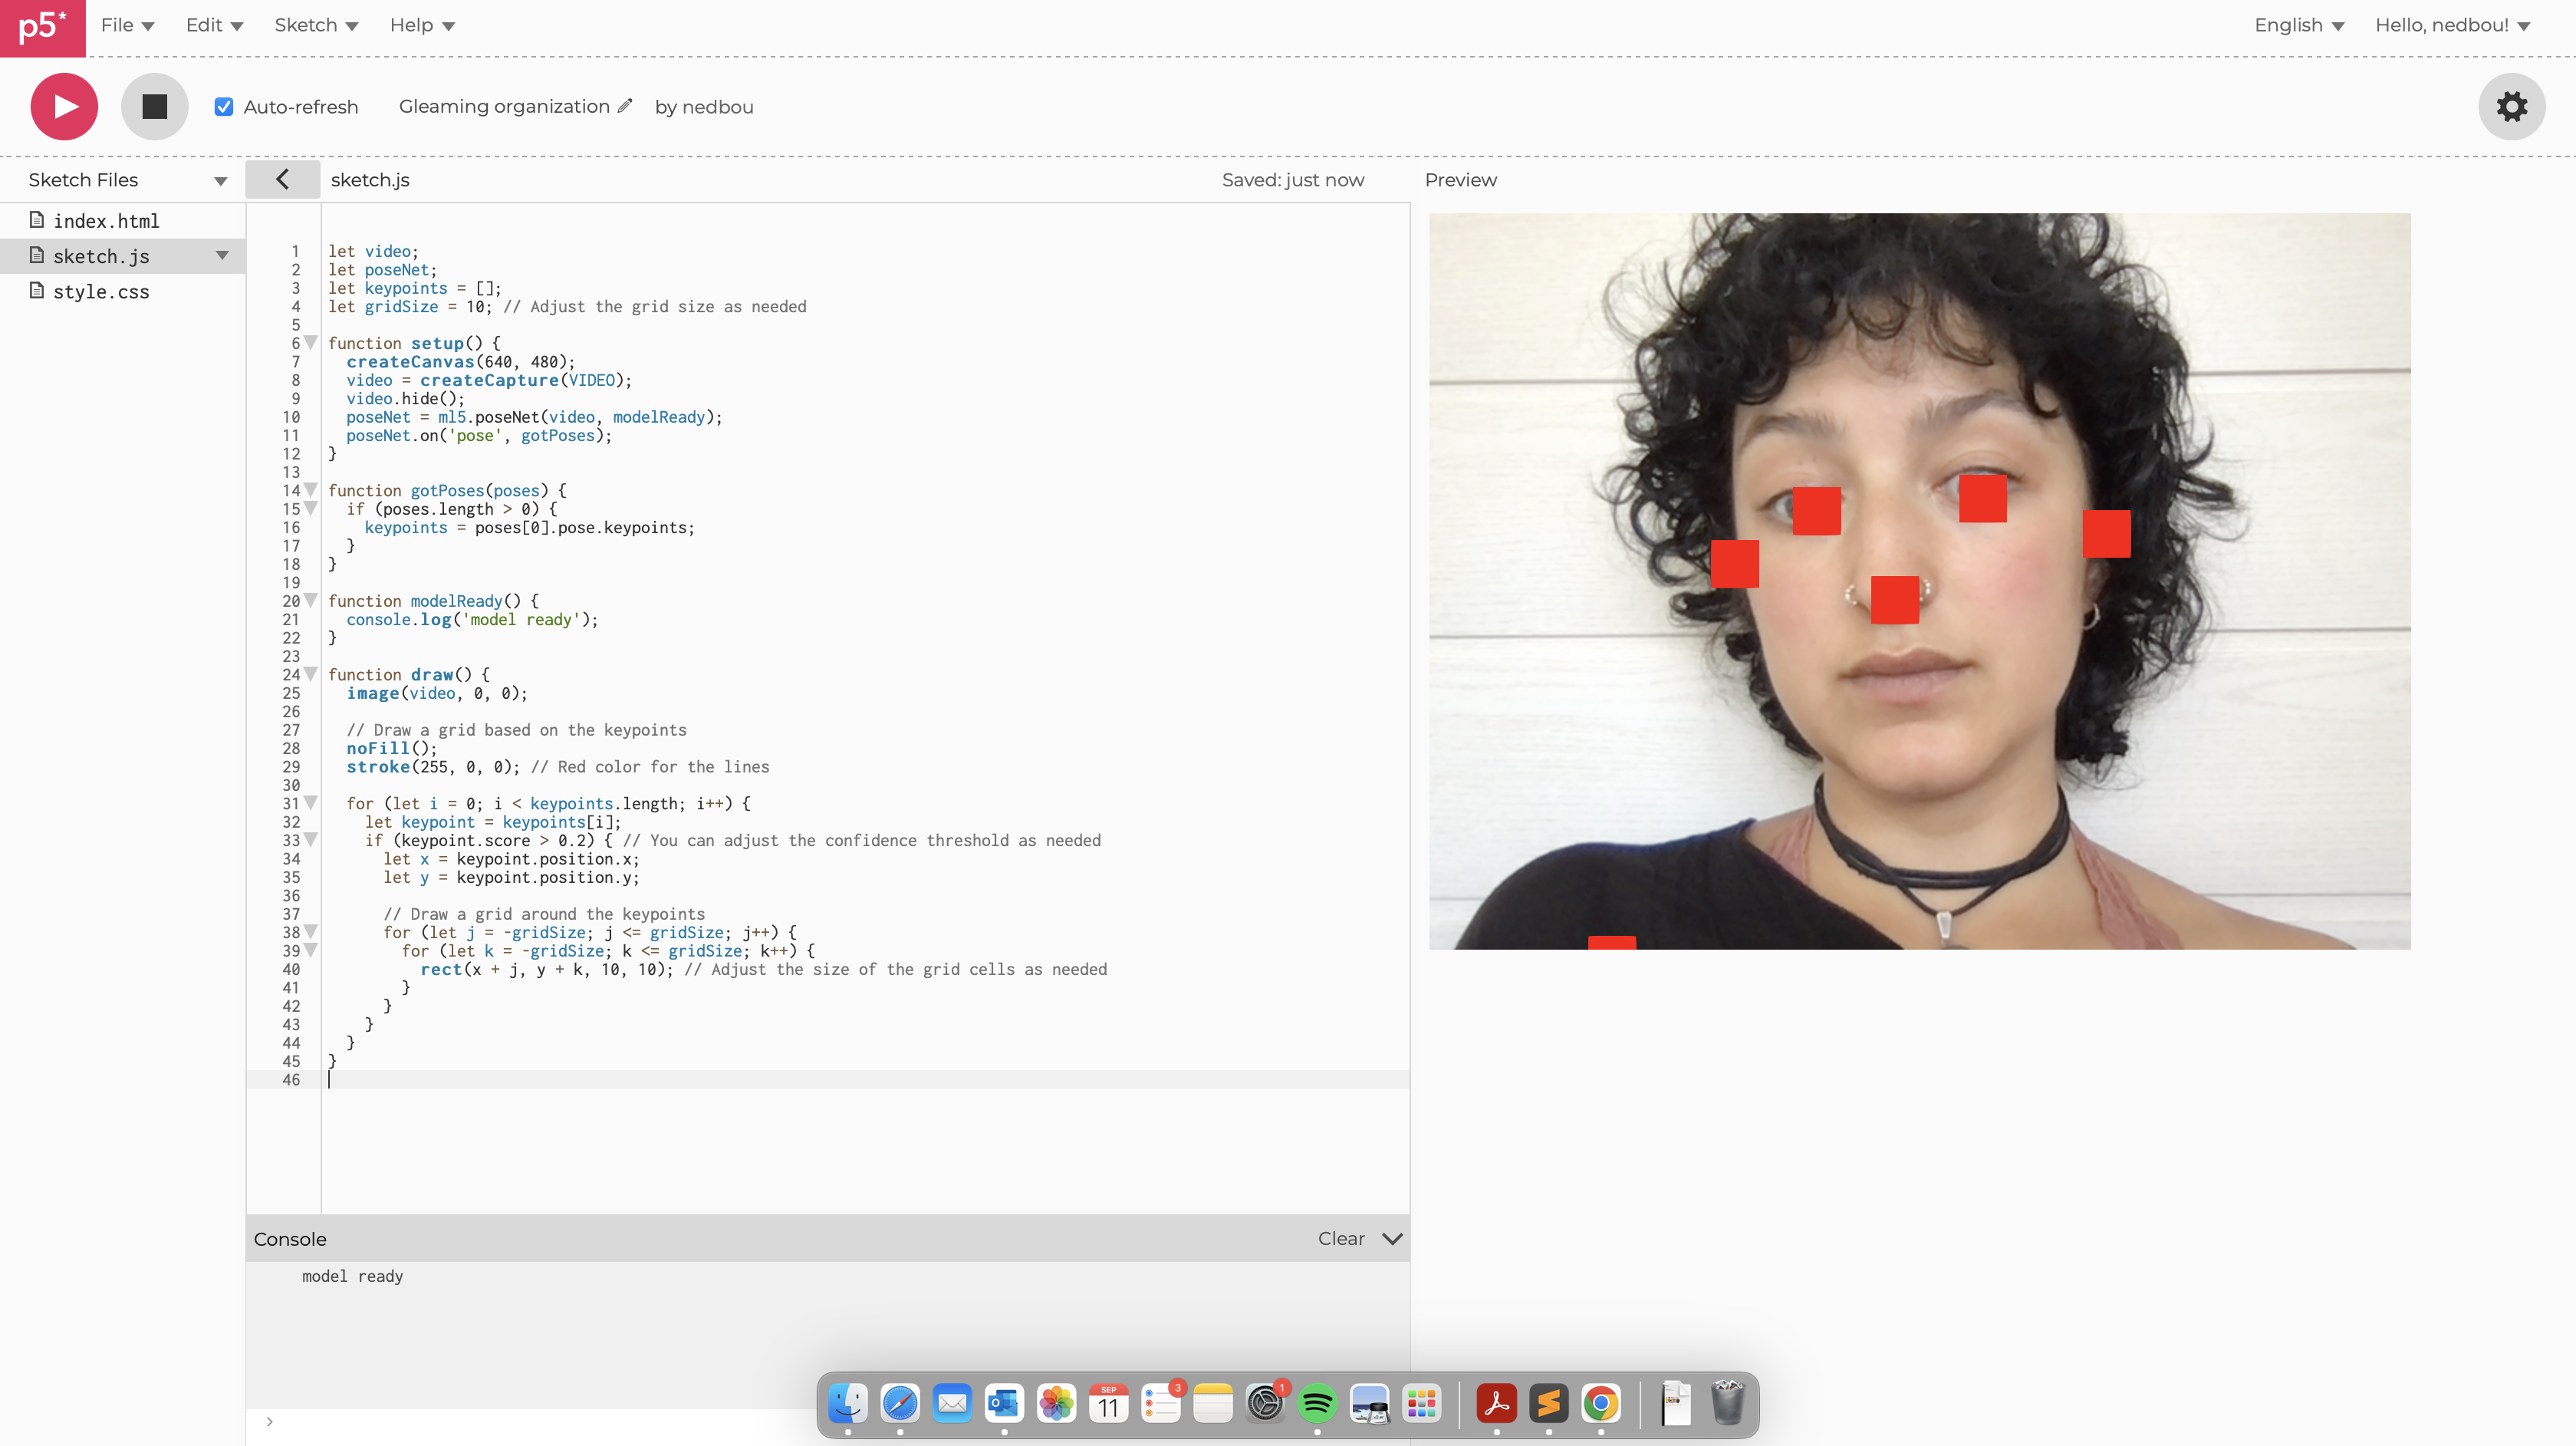Change language via the English dropdown
Screen dimensions: 2576x1446
point(2296,26)
